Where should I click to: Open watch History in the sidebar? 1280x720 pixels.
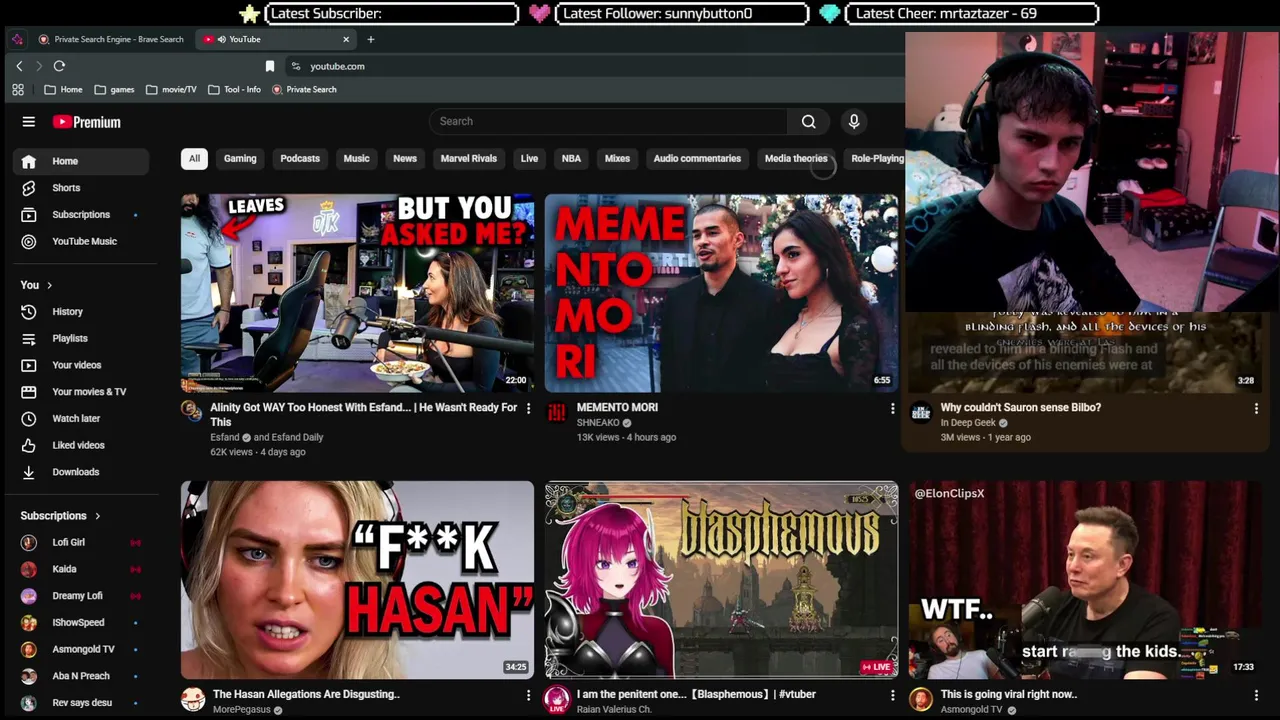click(x=80, y=312)
